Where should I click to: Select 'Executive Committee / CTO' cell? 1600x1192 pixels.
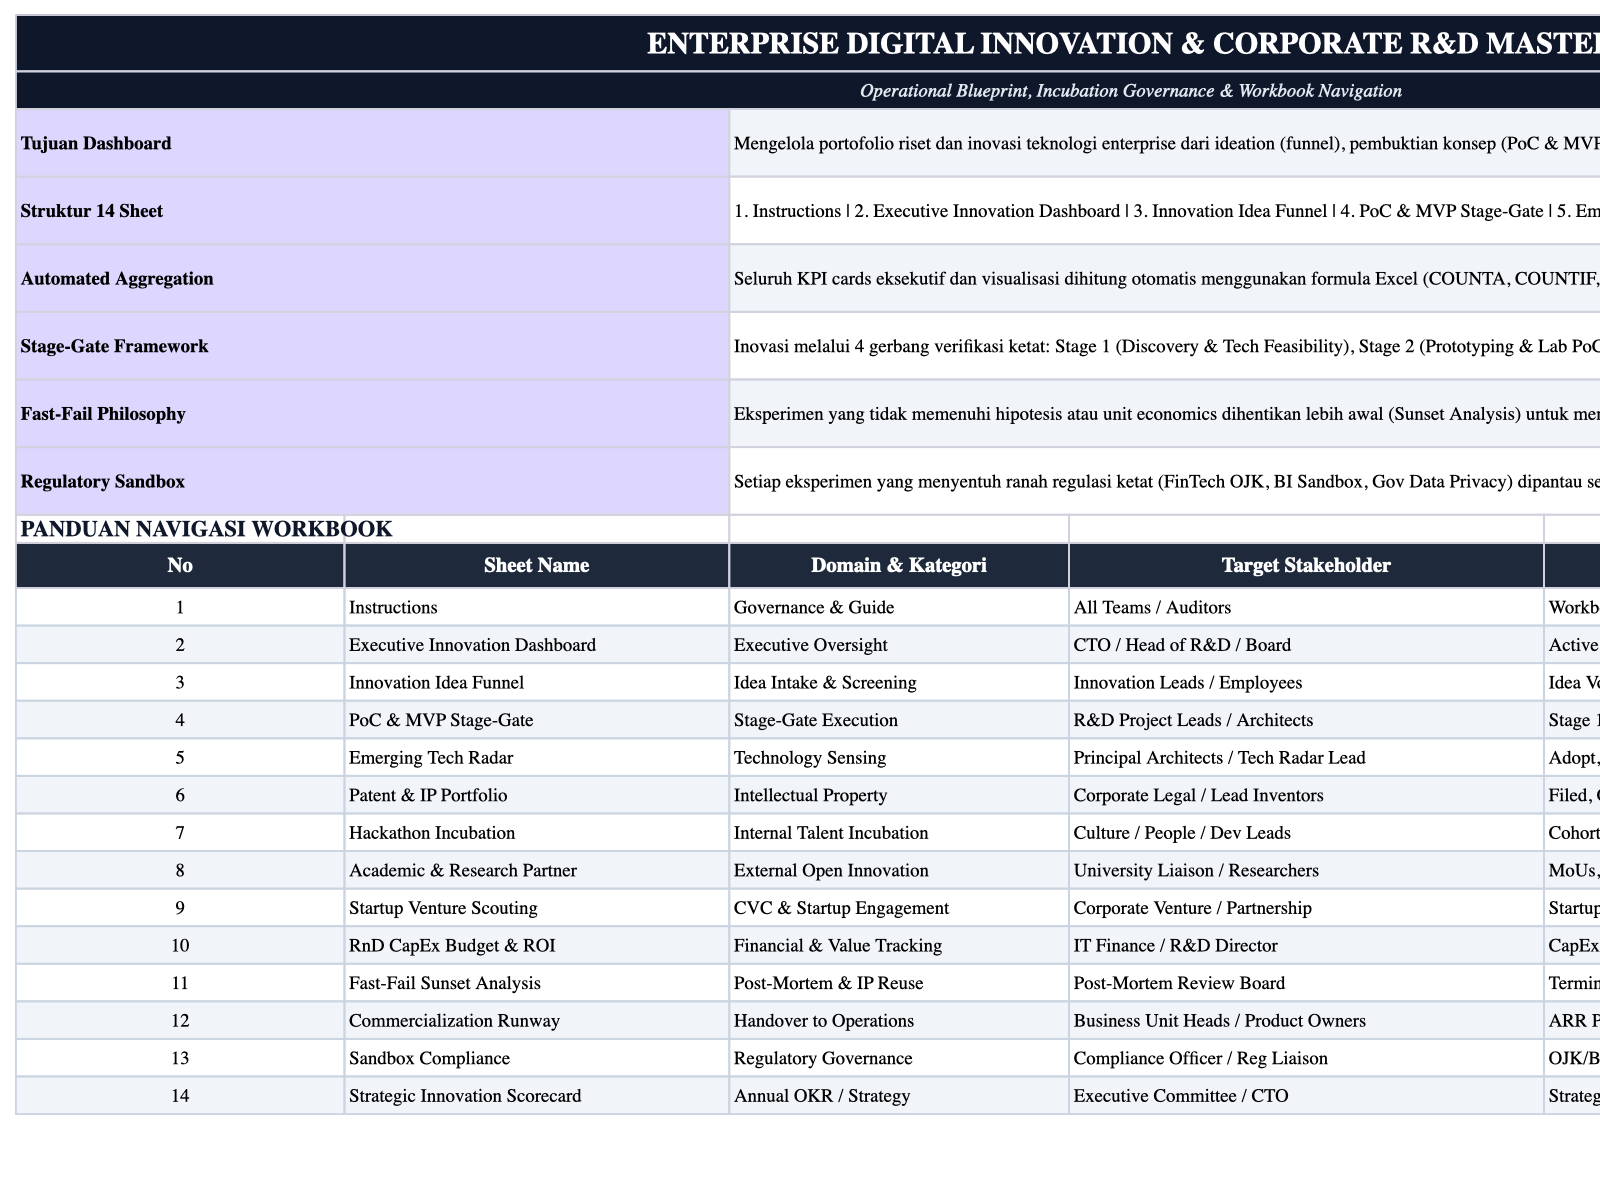click(x=1306, y=1095)
